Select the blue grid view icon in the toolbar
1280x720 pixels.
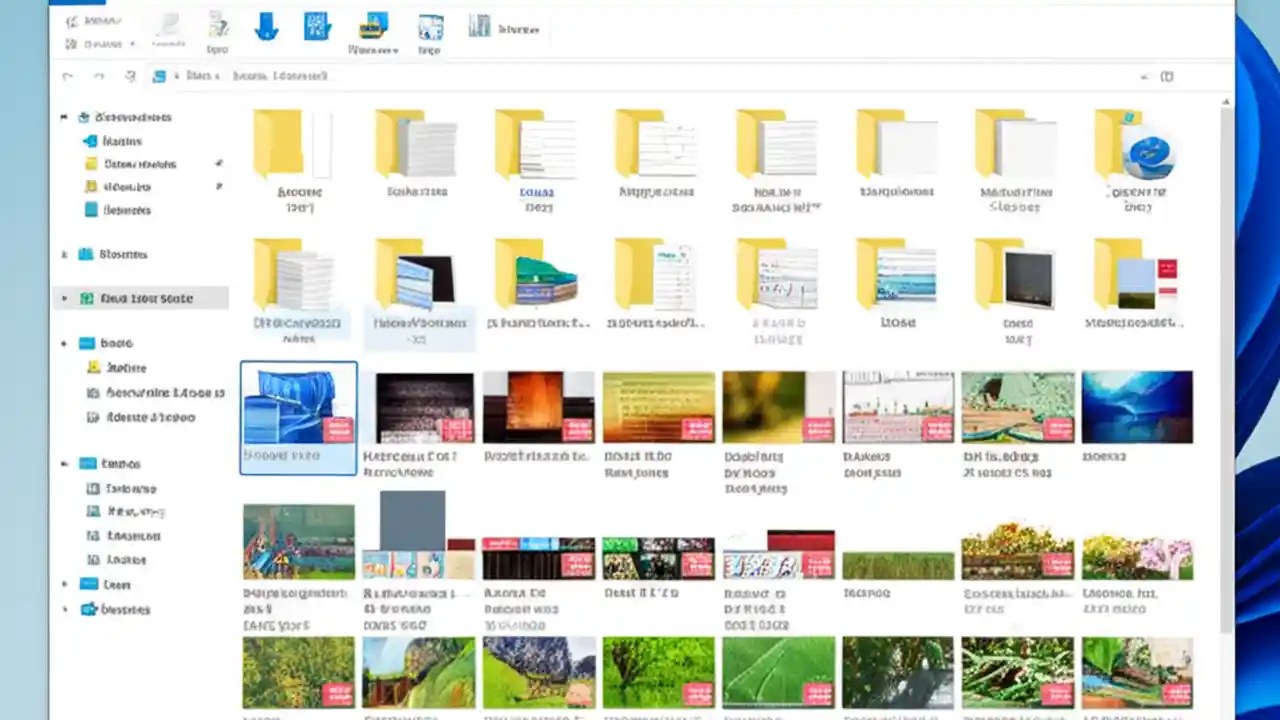tap(317, 26)
